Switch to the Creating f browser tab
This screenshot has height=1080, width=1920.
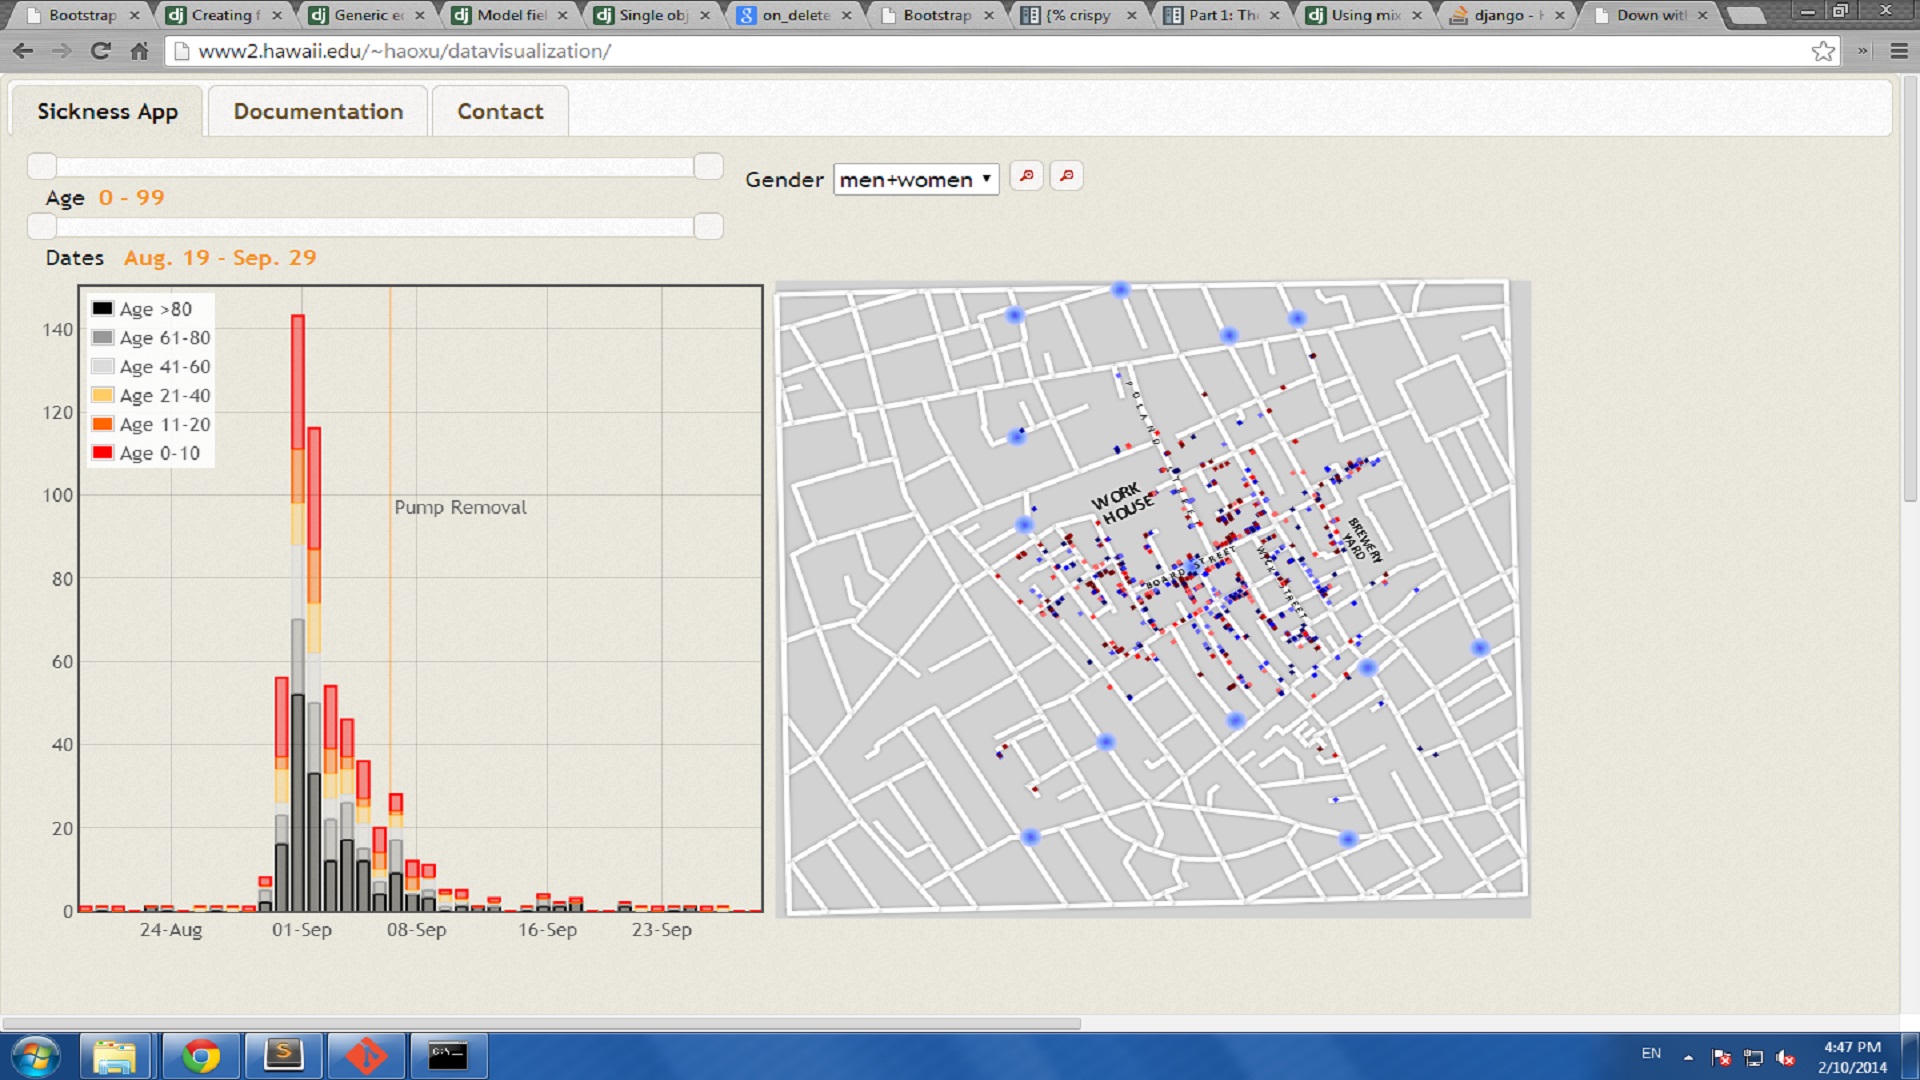click(x=225, y=15)
